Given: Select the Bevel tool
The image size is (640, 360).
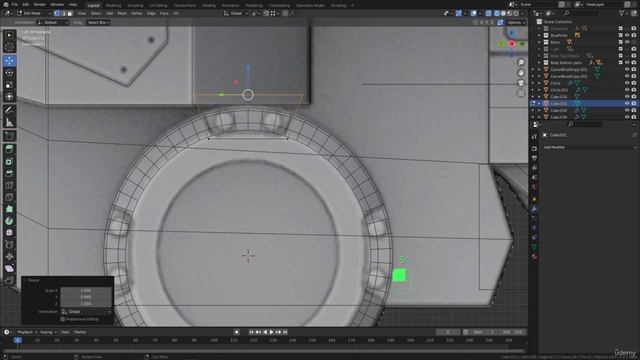Looking at the screenshot, I should coord(9,173).
